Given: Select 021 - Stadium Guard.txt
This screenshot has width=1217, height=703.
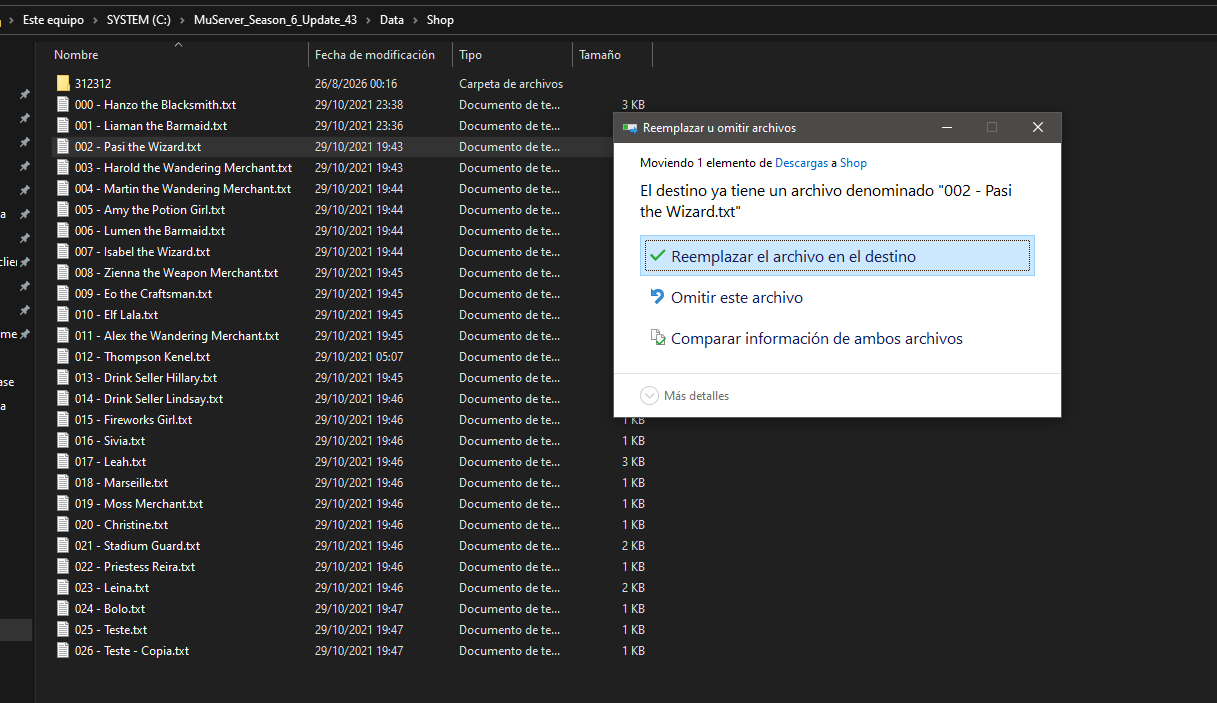Looking at the screenshot, I should click(137, 546).
